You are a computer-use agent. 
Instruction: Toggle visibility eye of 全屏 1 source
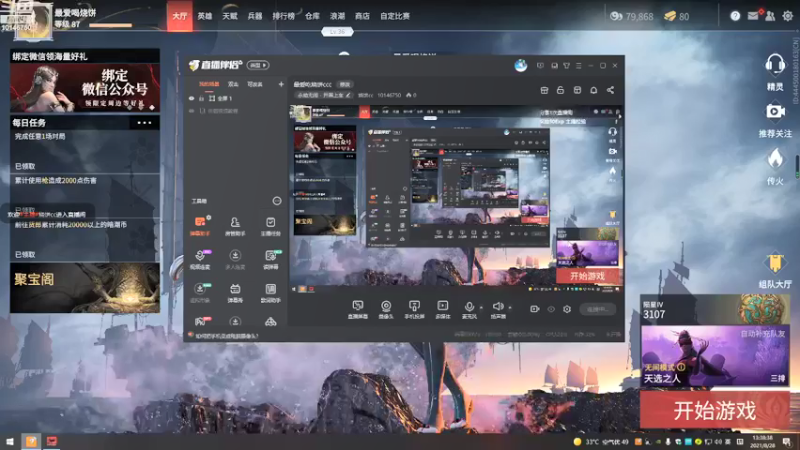point(192,98)
